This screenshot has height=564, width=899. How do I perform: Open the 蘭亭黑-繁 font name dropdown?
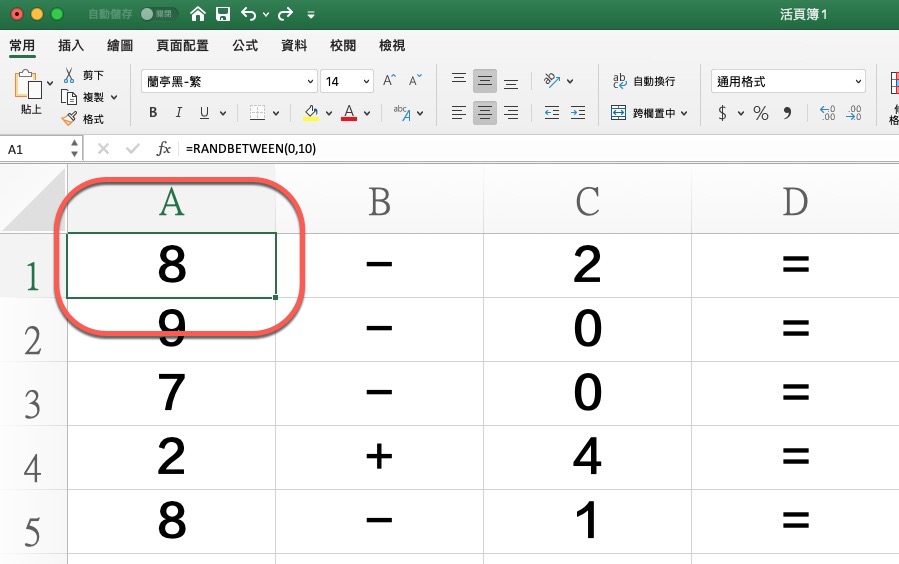point(228,81)
